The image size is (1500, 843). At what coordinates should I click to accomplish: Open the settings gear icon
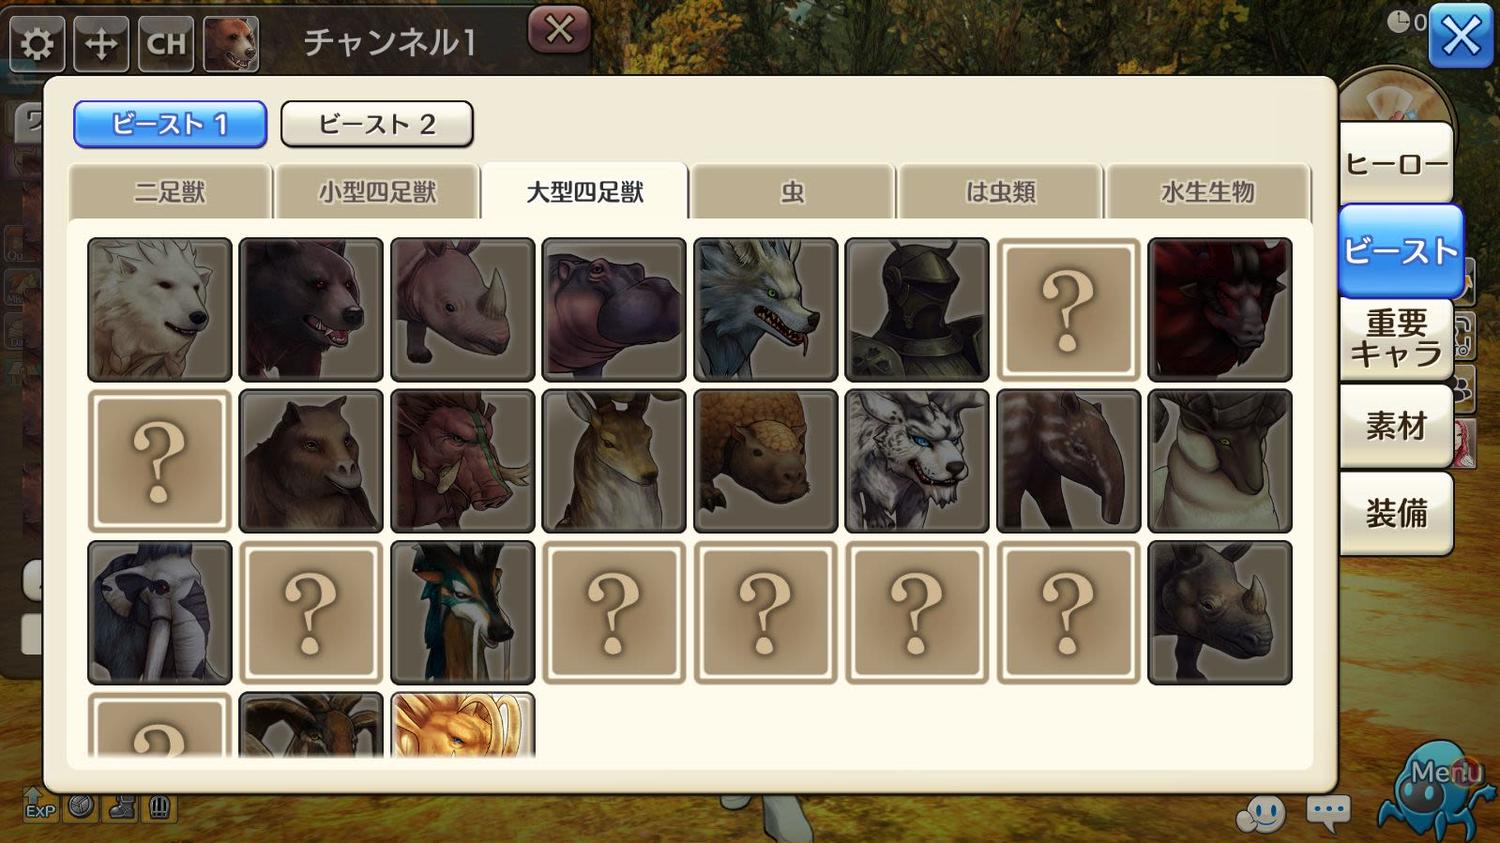coord(37,44)
